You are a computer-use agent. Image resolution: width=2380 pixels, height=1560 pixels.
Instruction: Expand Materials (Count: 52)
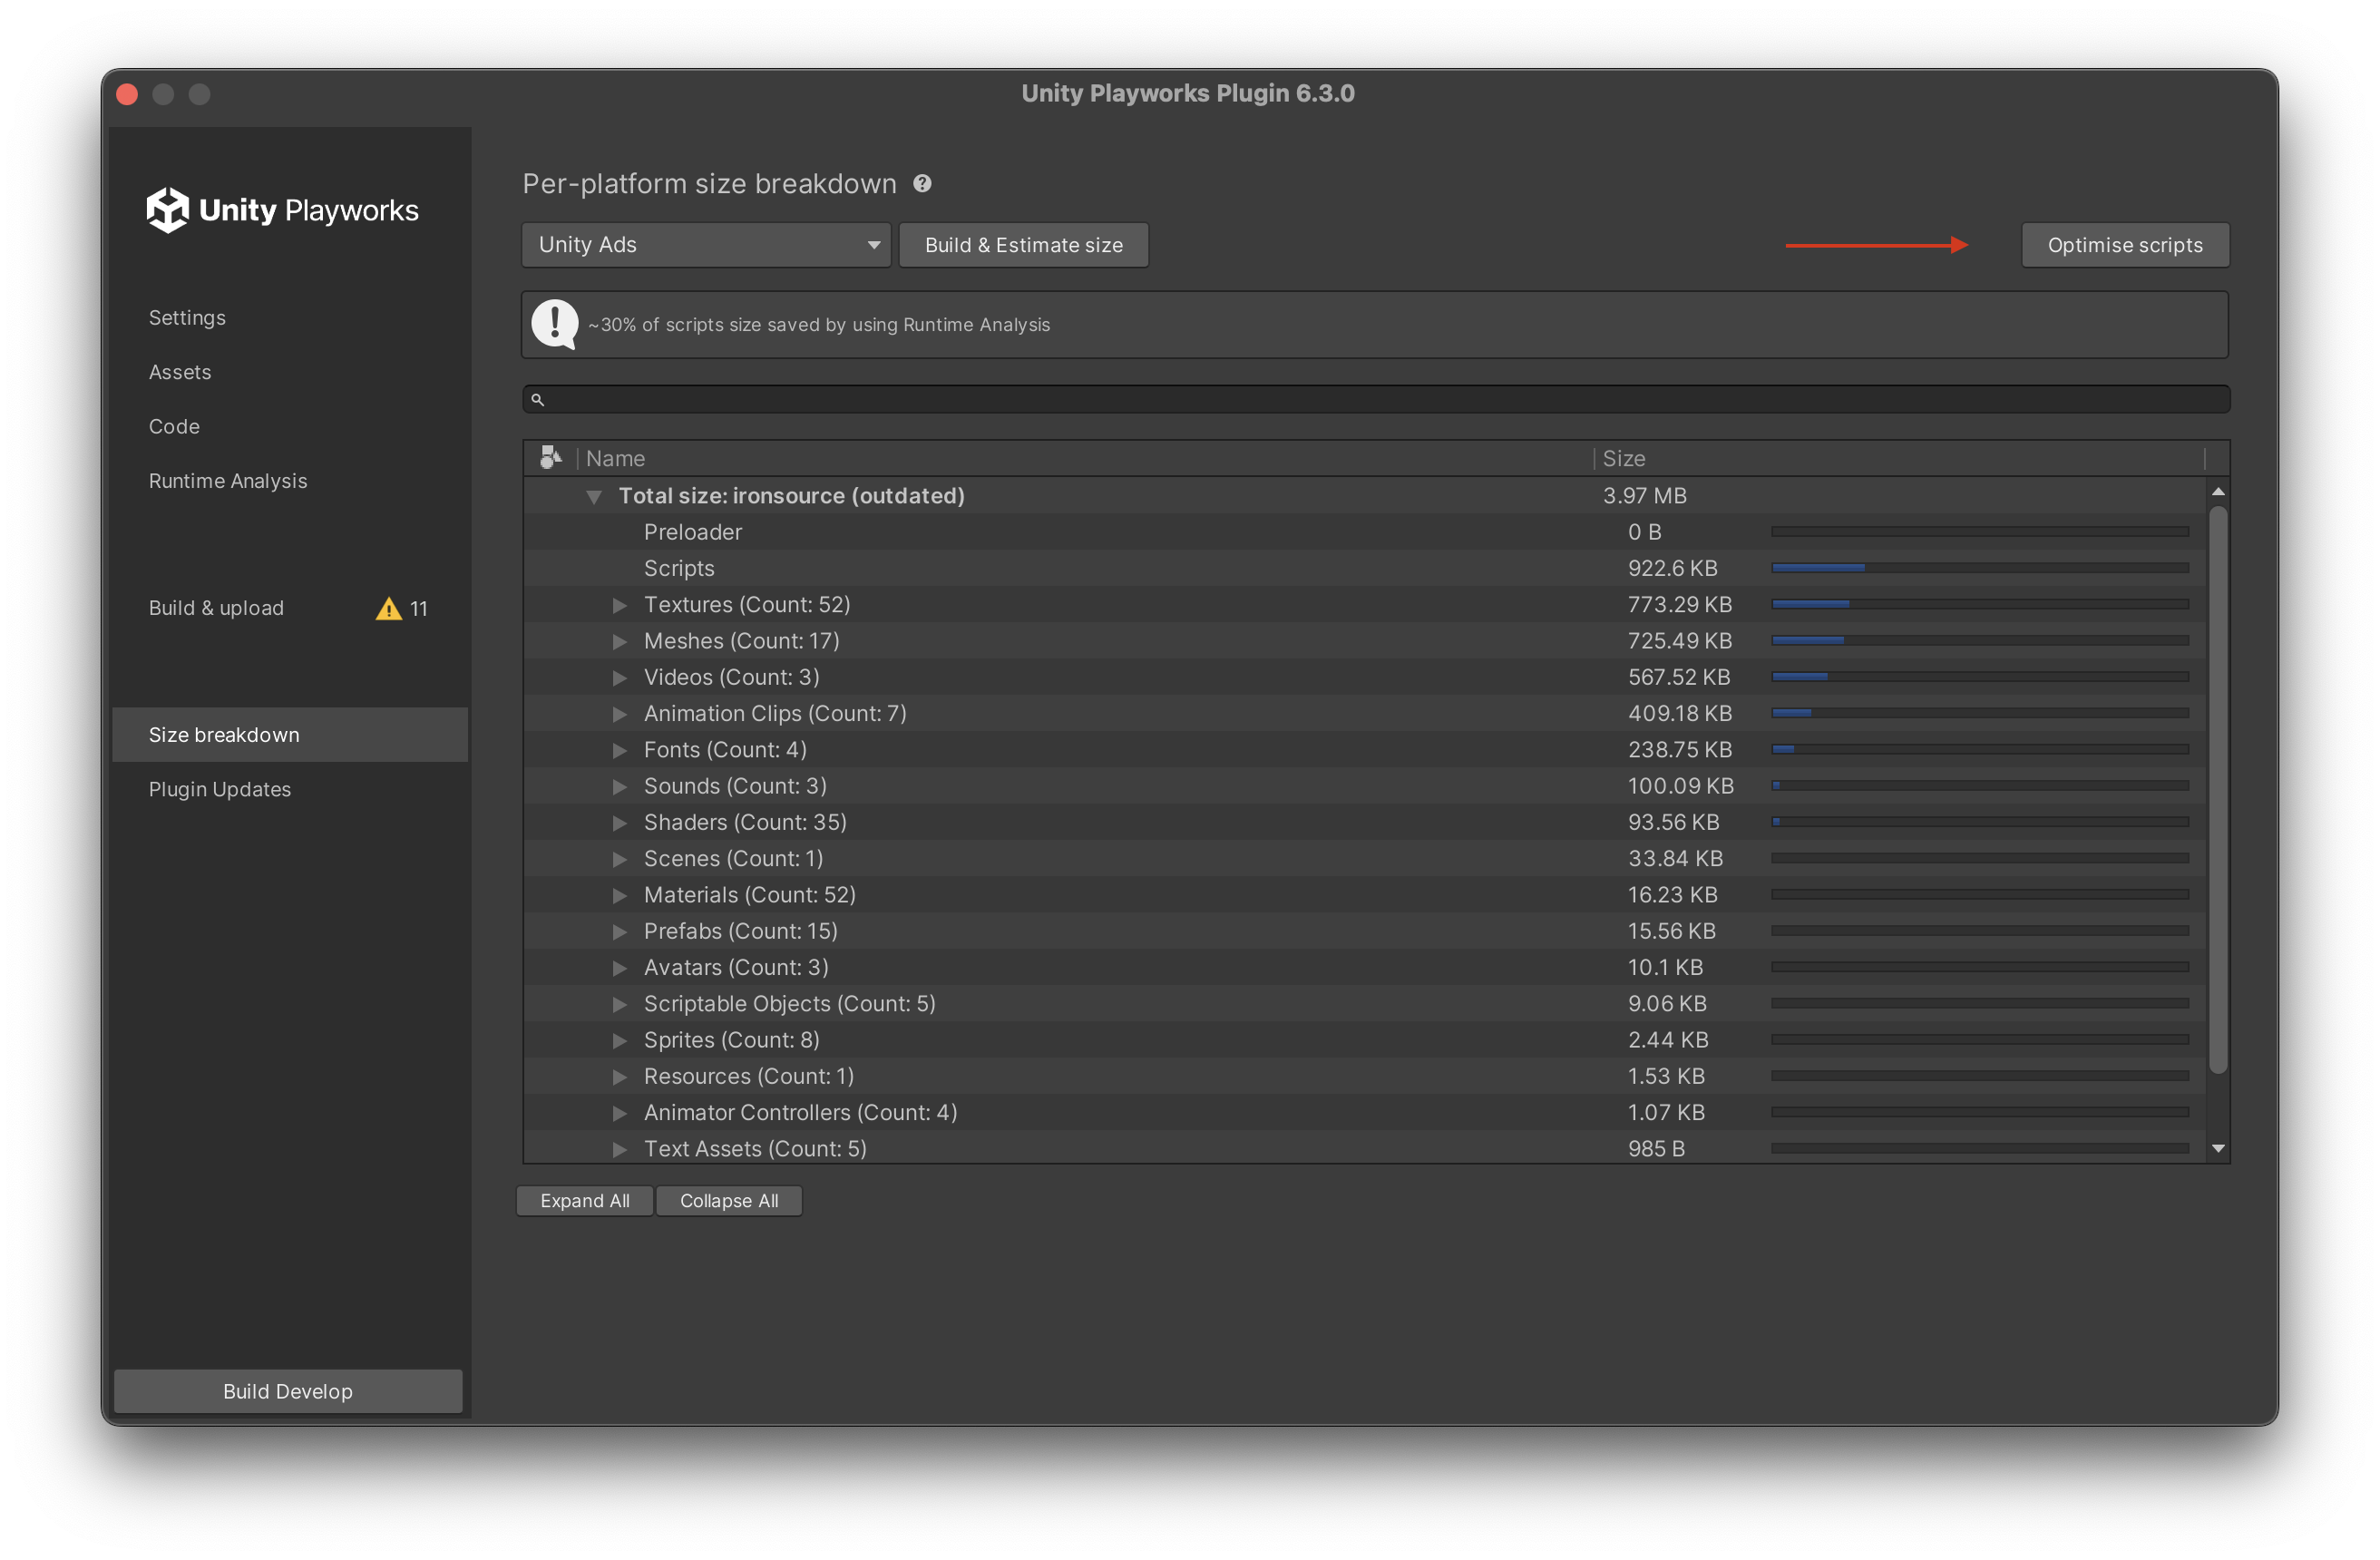[x=620, y=895]
